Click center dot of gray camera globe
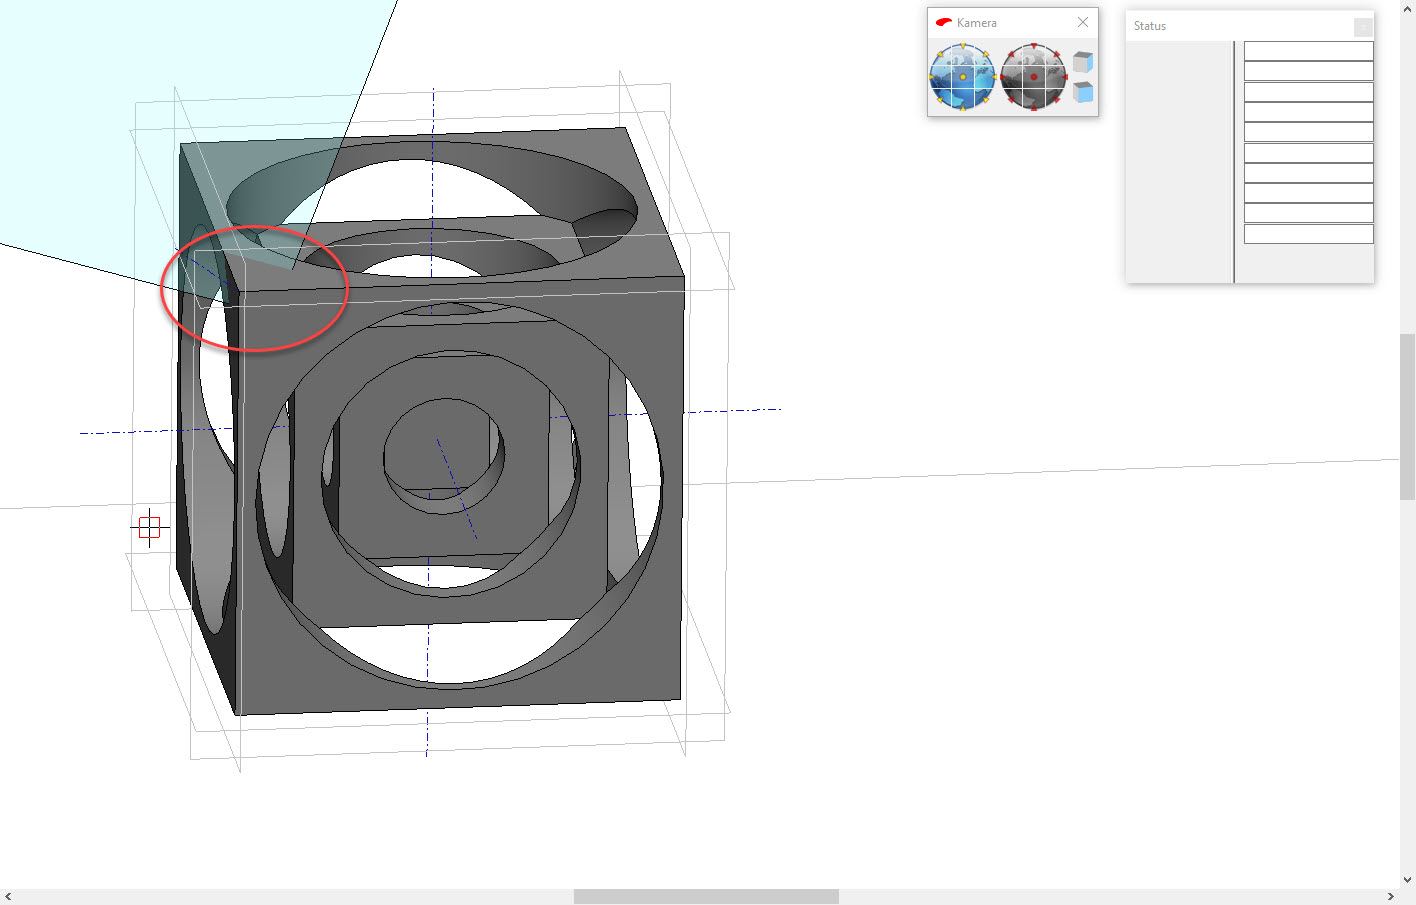 click(1034, 77)
